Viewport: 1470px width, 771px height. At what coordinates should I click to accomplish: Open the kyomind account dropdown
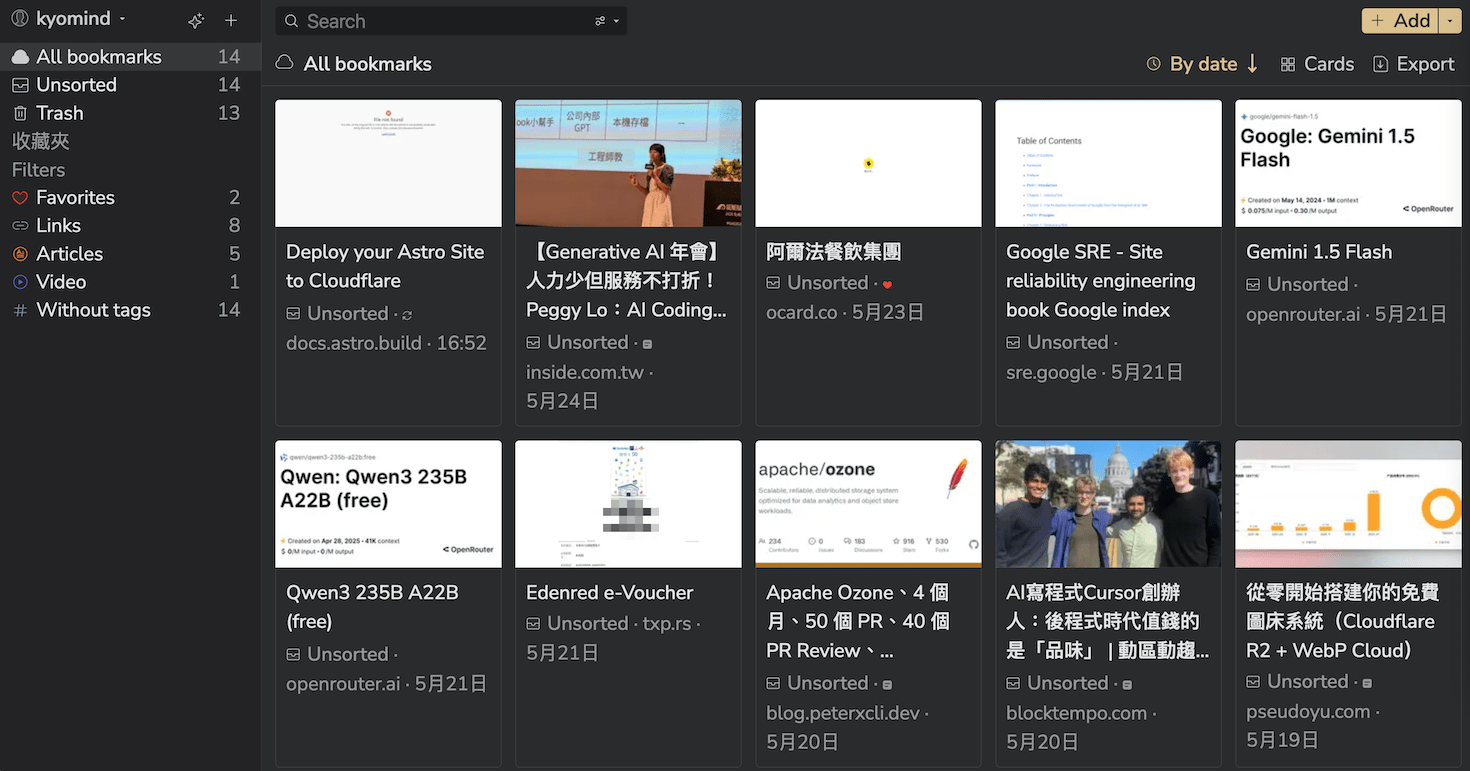click(68, 19)
